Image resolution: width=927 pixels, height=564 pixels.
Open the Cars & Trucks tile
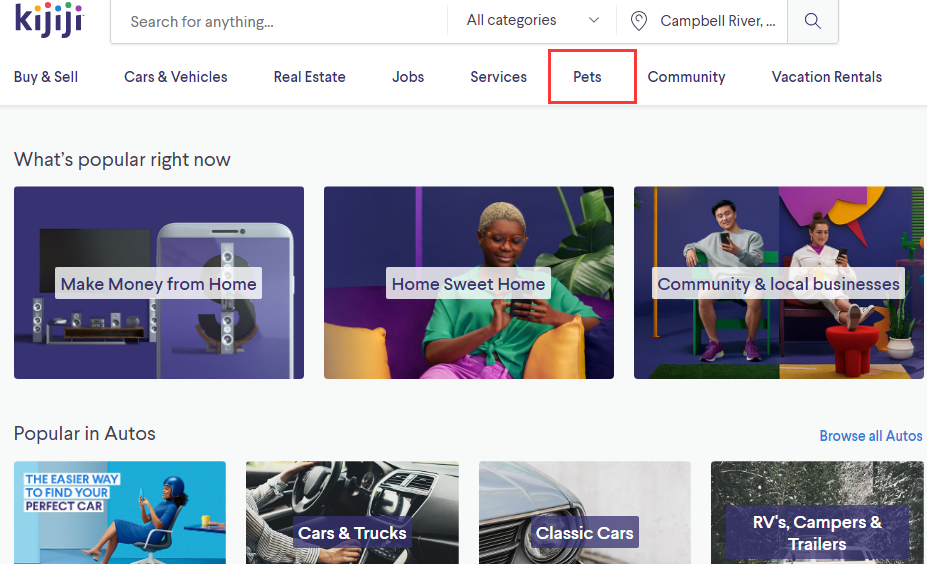tap(352, 532)
